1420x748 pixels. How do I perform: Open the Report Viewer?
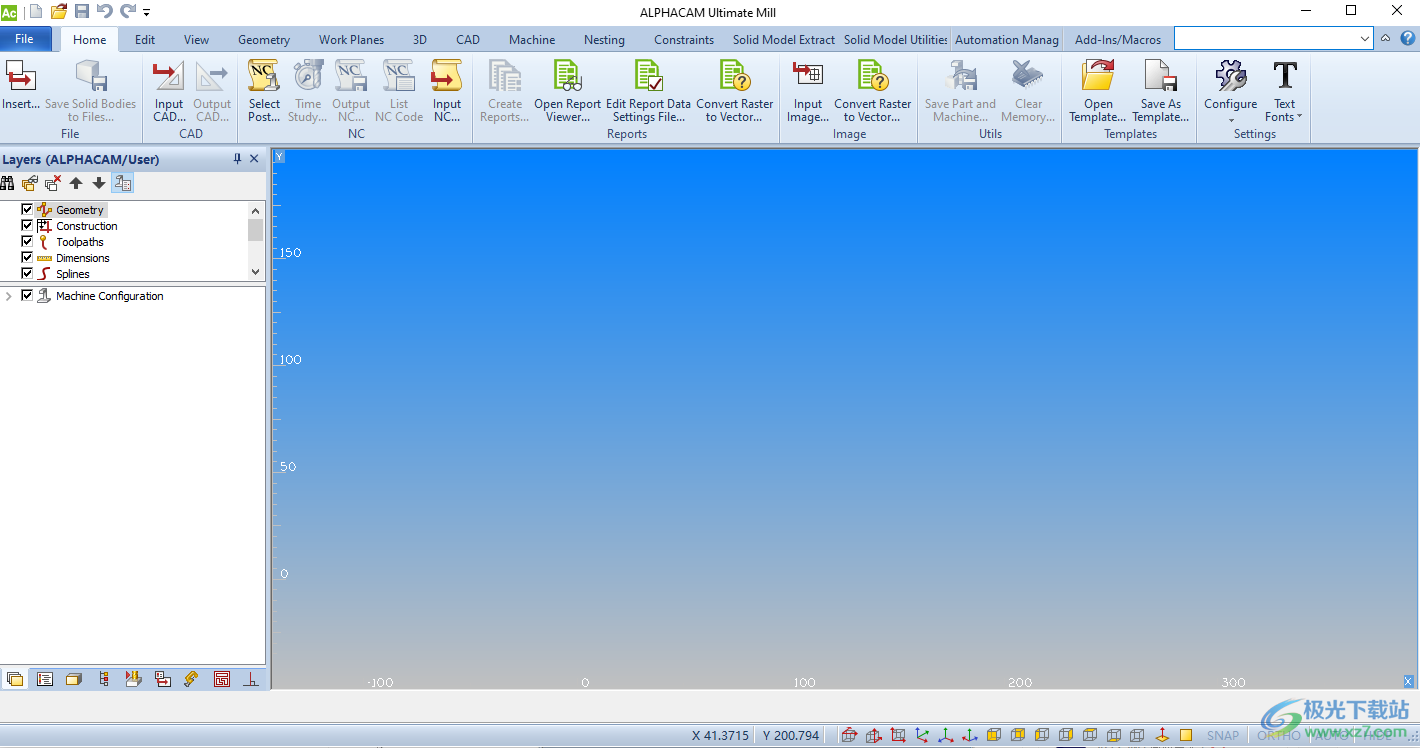(568, 91)
